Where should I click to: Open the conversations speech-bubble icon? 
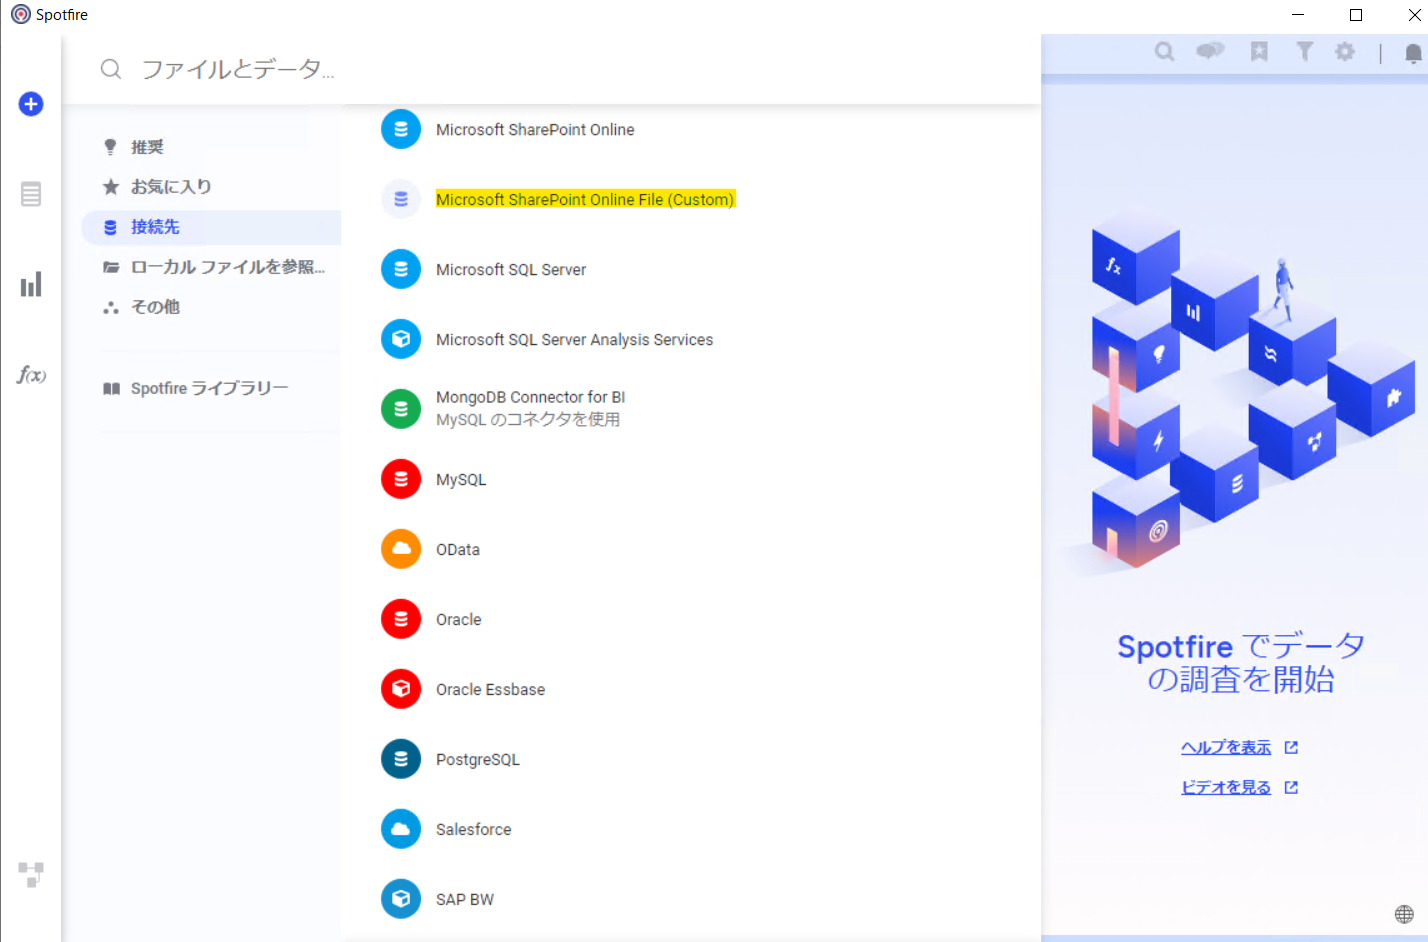[1210, 51]
